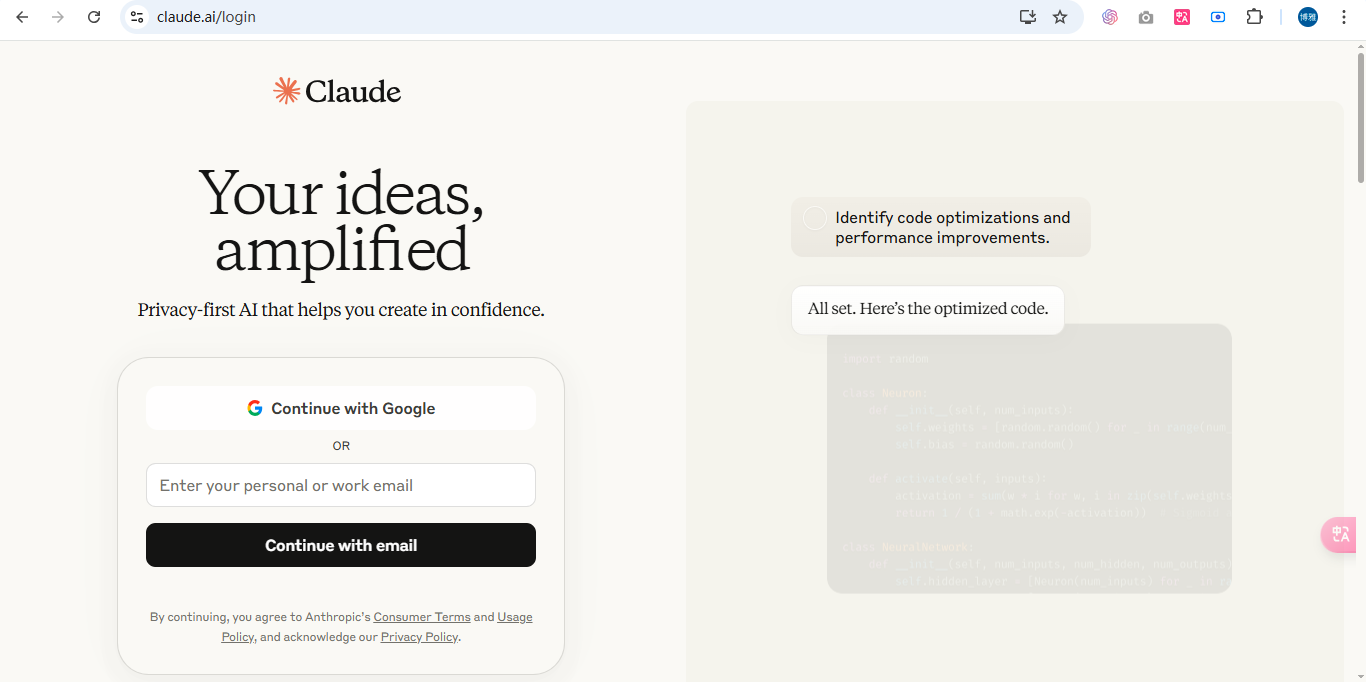
Task: Click the Google logo in the sign-in button
Action: coord(255,408)
